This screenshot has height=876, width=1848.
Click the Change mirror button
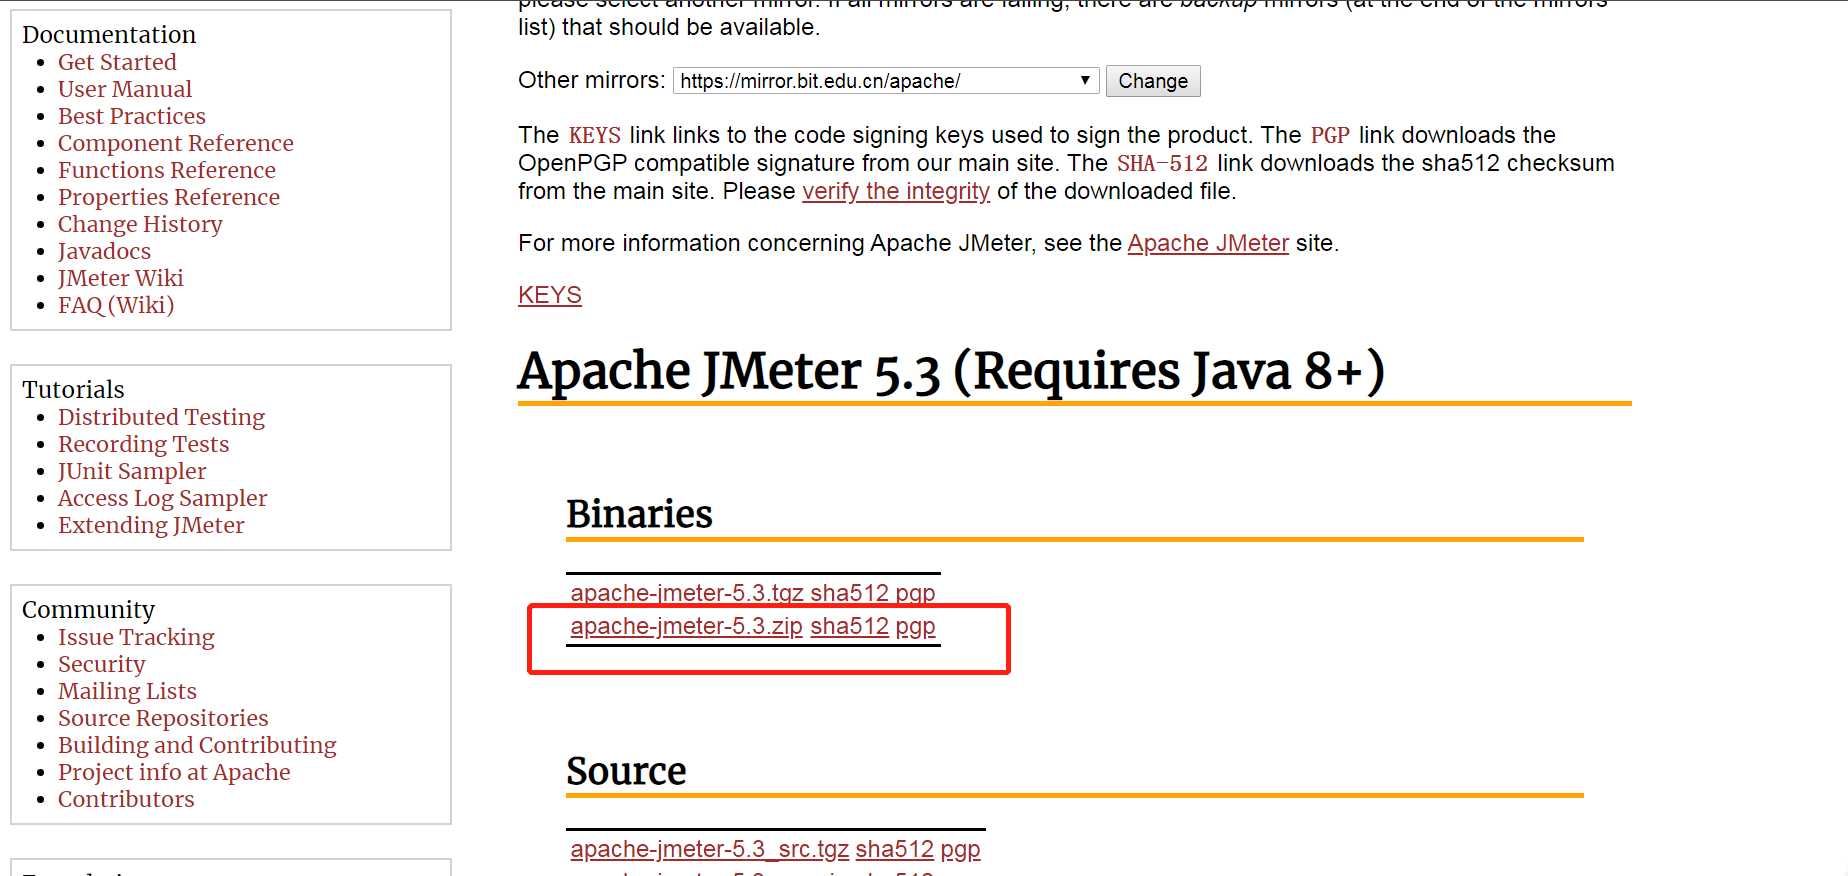1153,81
